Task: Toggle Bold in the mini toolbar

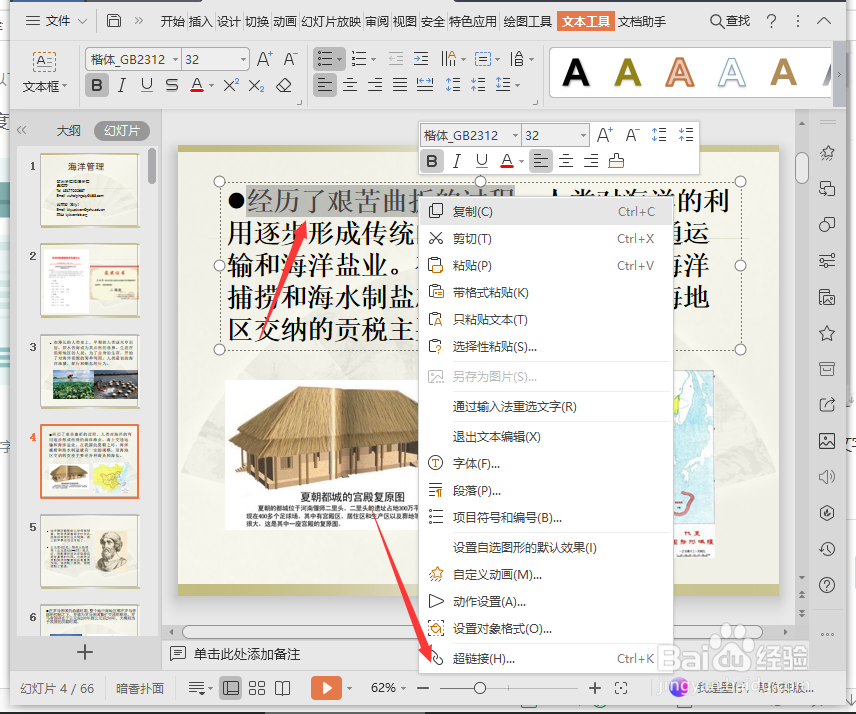Action: pos(432,161)
